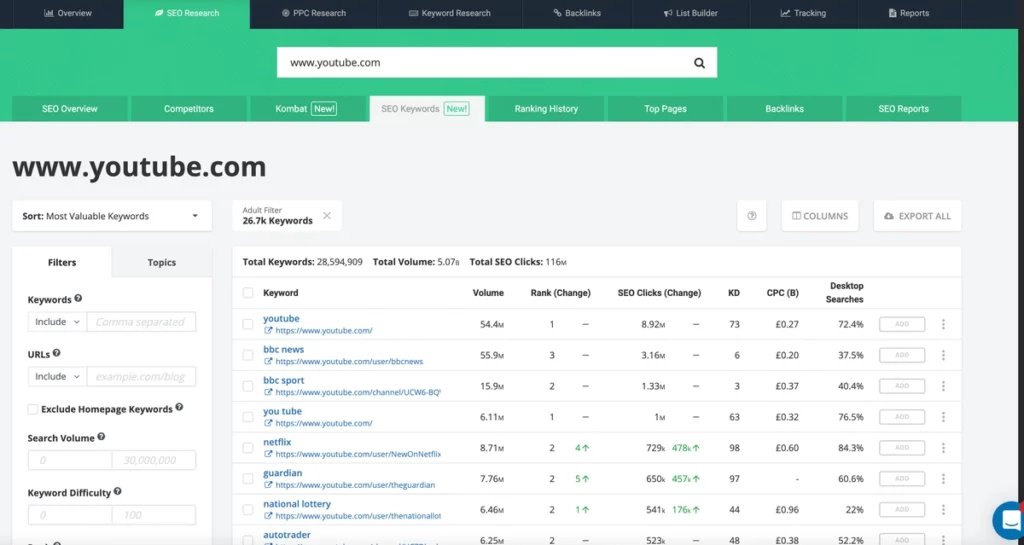
Task: Open more options menu for bbc sport row
Action: (x=943, y=386)
